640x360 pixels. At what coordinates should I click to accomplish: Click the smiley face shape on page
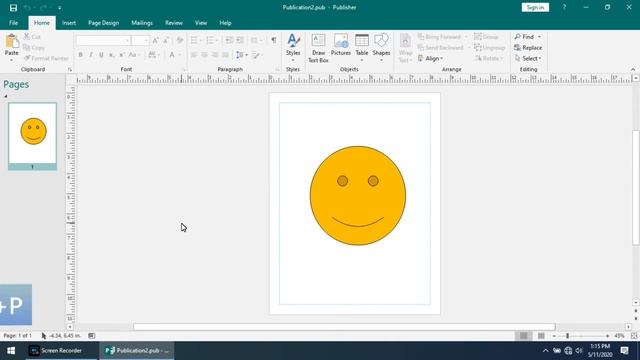click(358, 196)
